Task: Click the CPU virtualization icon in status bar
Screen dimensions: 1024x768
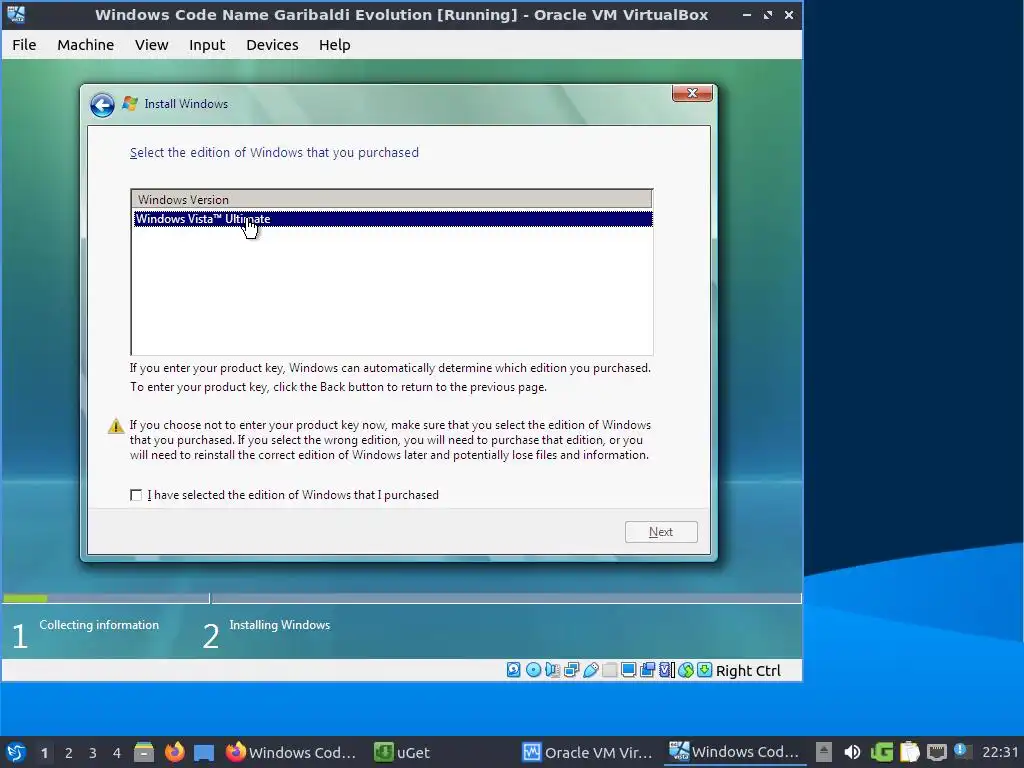Action: coord(666,670)
